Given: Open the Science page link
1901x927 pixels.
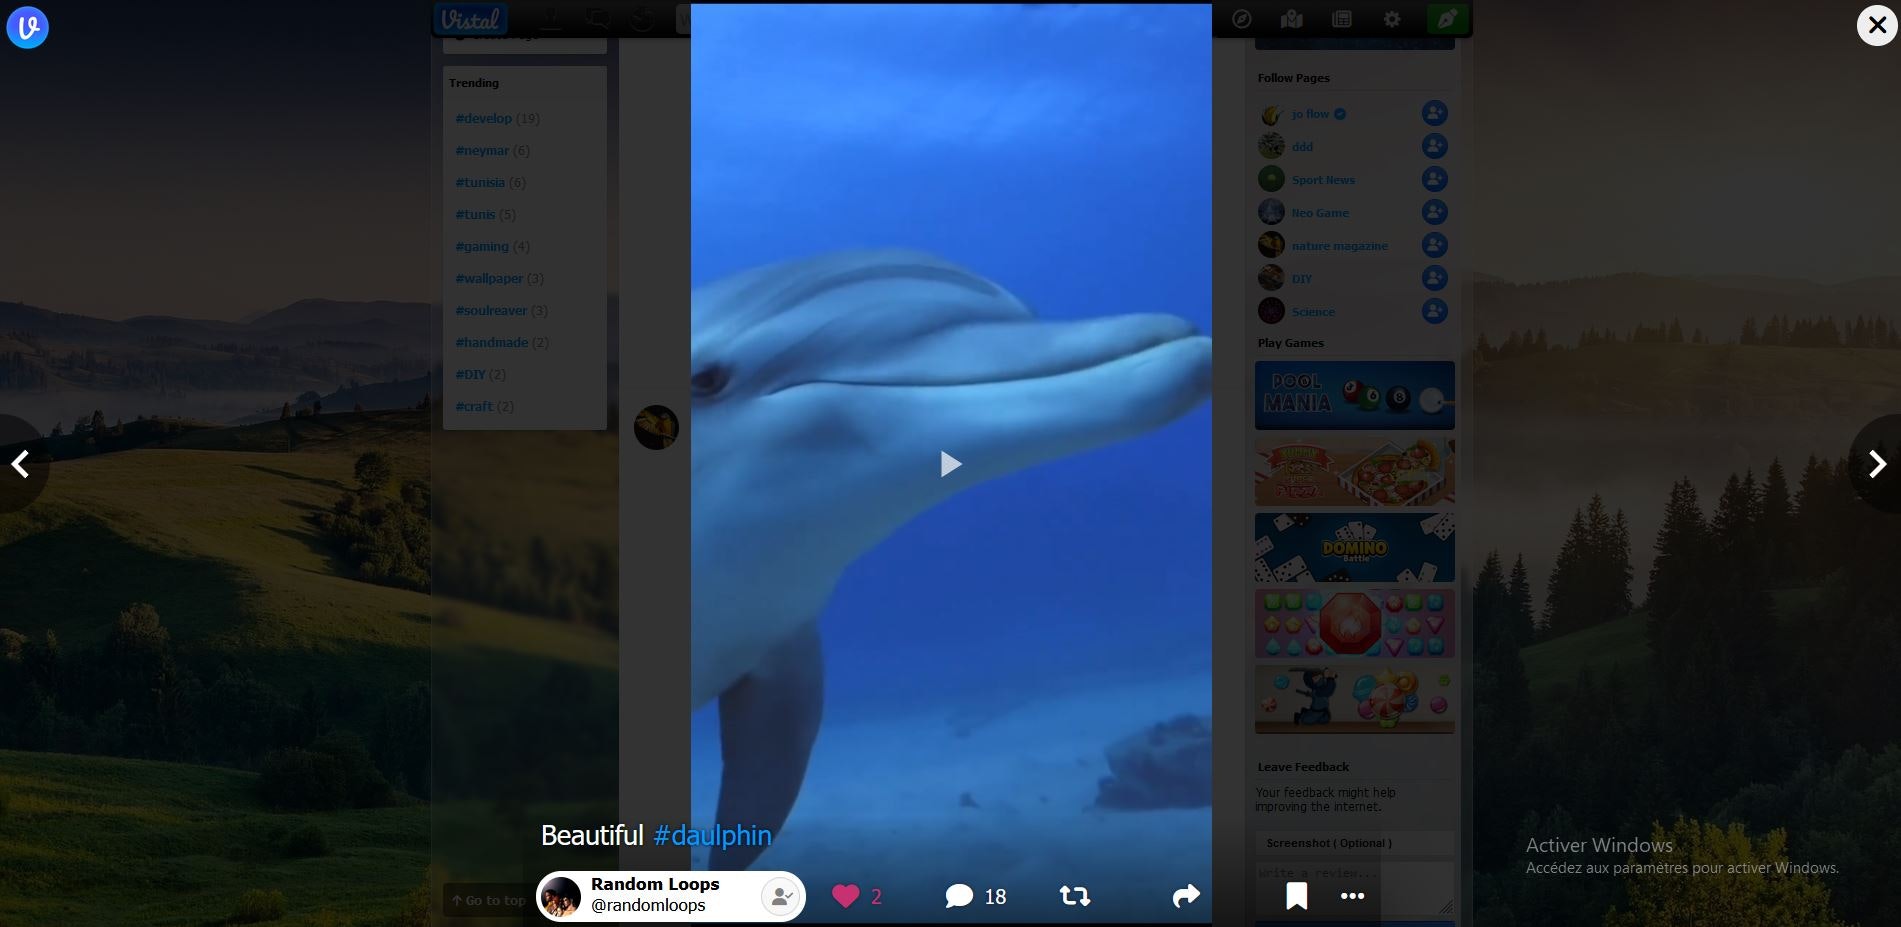Looking at the screenshot, I should pyautogui.click(x=1313, y=312).
